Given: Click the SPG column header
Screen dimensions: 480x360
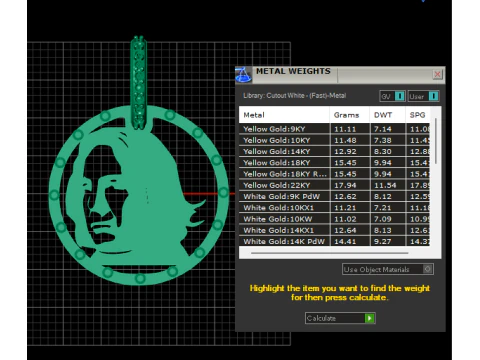Looking at the screenshot, I should 418,115.
